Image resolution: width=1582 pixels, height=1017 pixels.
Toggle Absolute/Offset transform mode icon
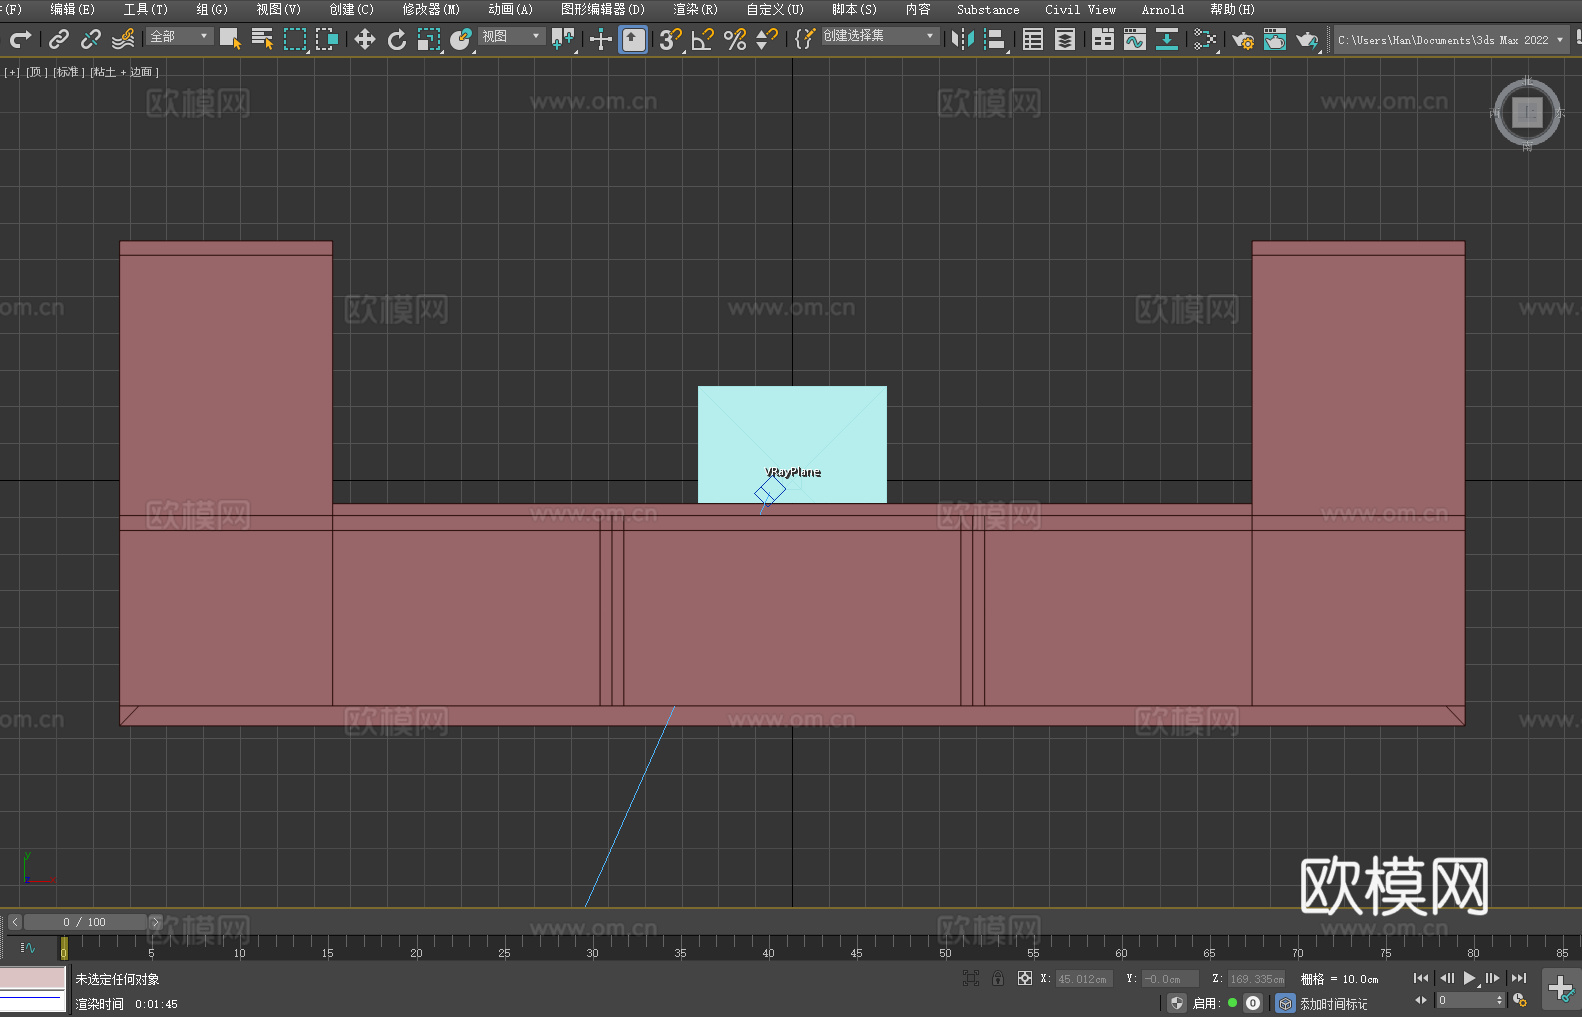pos(1024,978)
